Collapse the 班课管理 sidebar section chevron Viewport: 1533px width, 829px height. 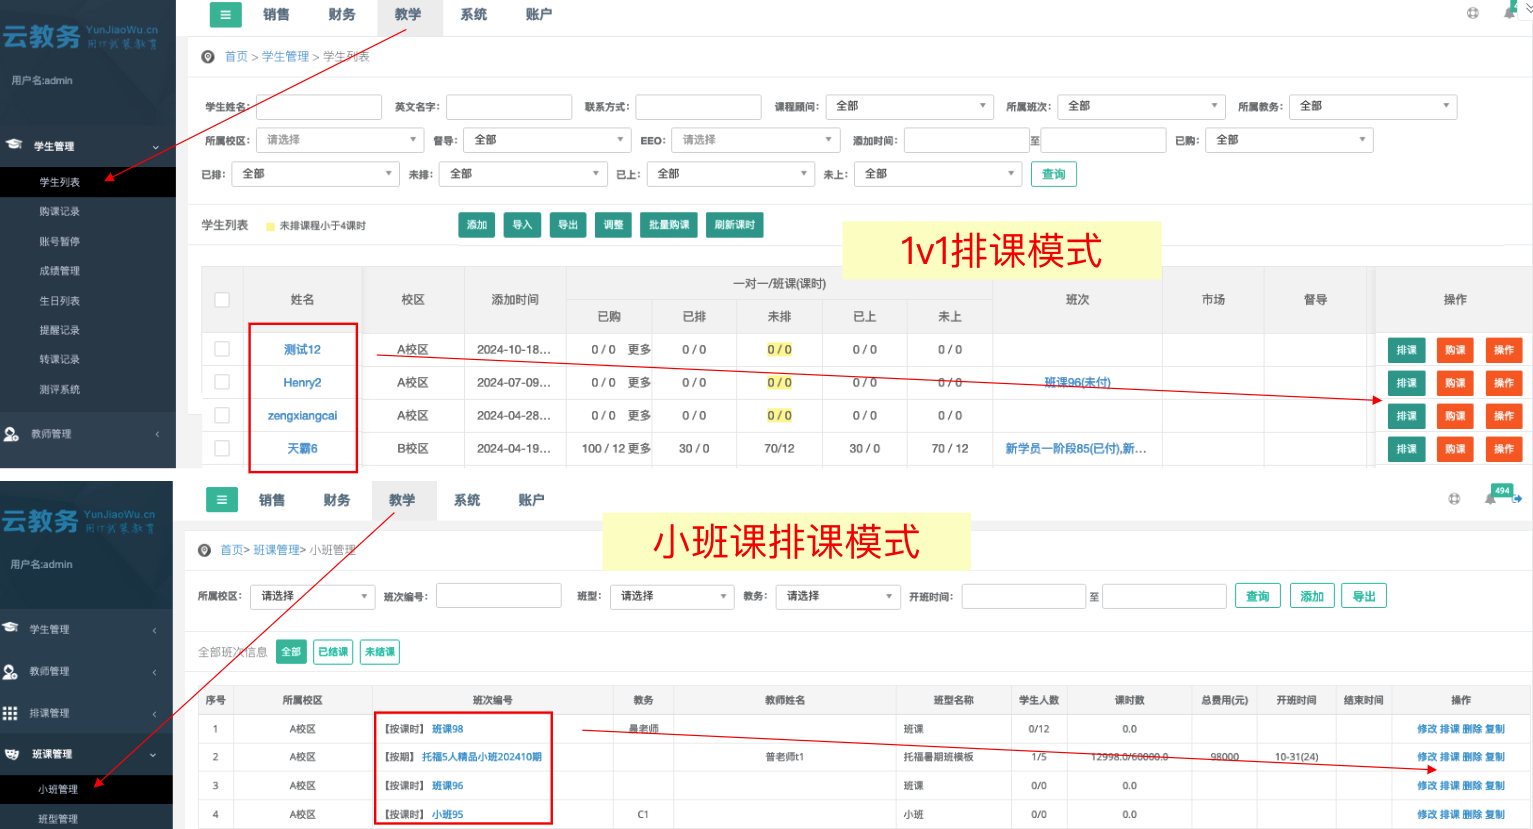(x=153, y=755)
